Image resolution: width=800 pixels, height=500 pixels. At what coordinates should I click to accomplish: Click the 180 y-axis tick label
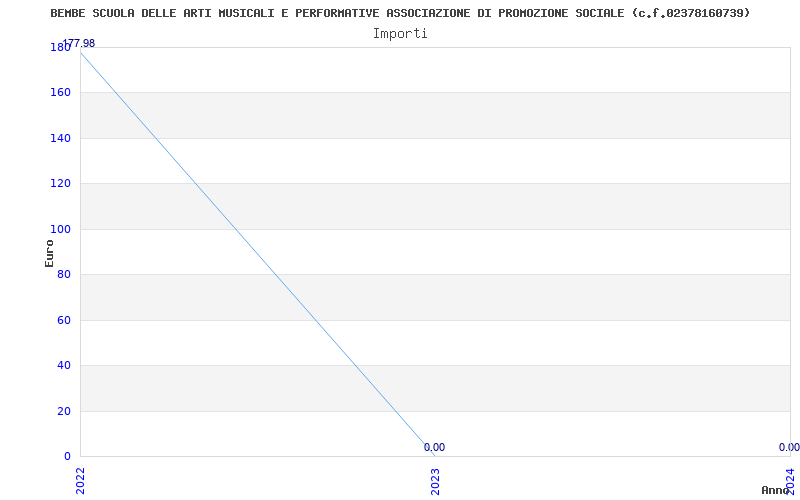[x=60, y=47]
